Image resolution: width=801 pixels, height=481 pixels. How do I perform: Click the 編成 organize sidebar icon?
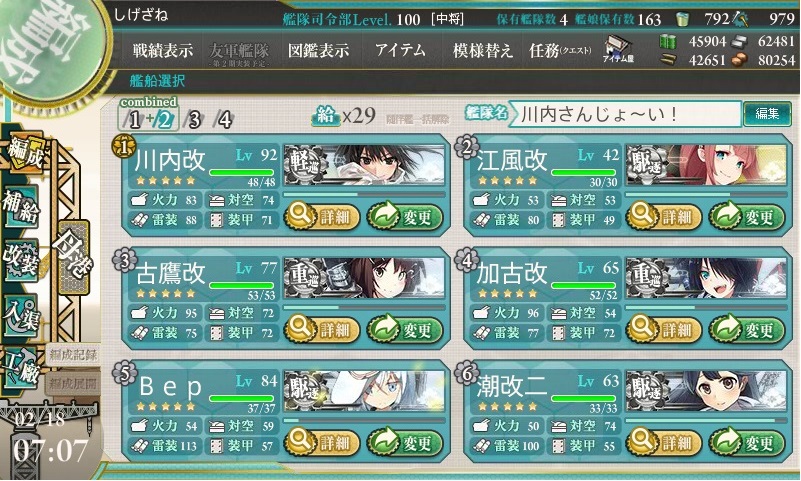[25, 152]
